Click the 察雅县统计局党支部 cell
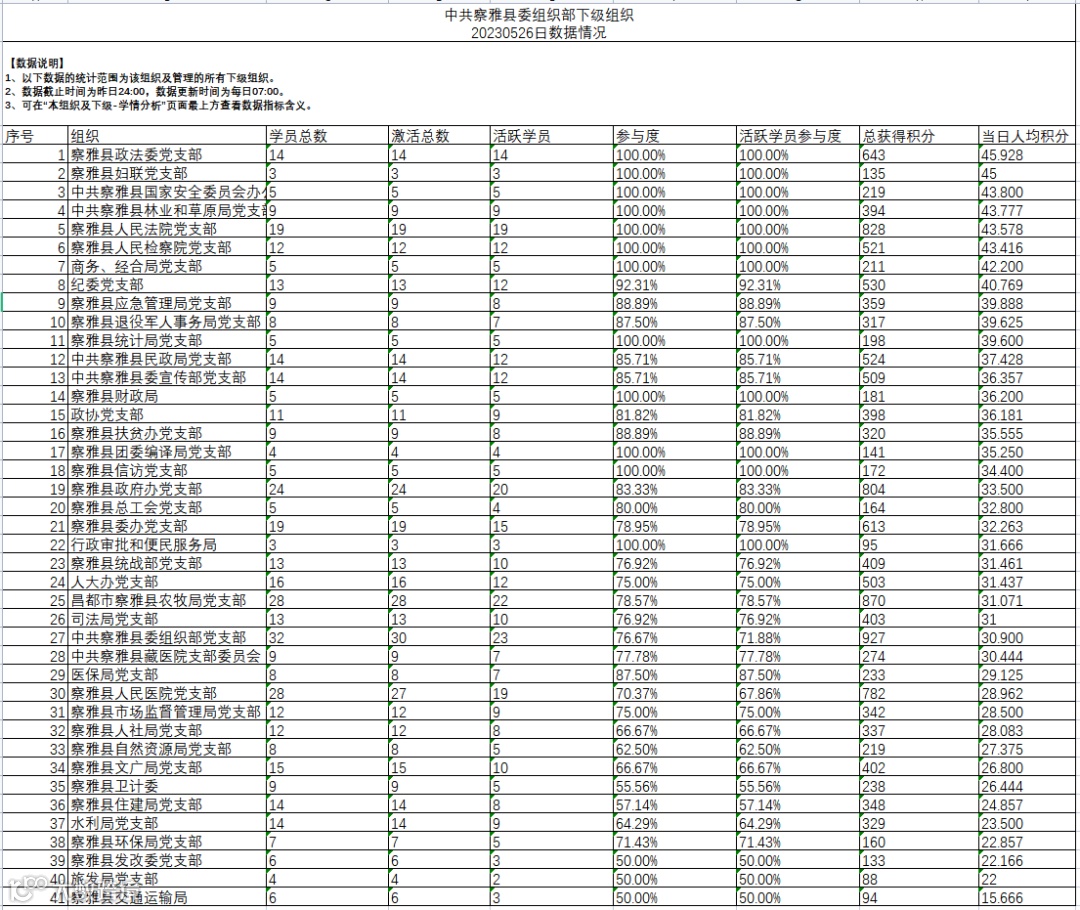1080x910 pixels. point(167,340)
